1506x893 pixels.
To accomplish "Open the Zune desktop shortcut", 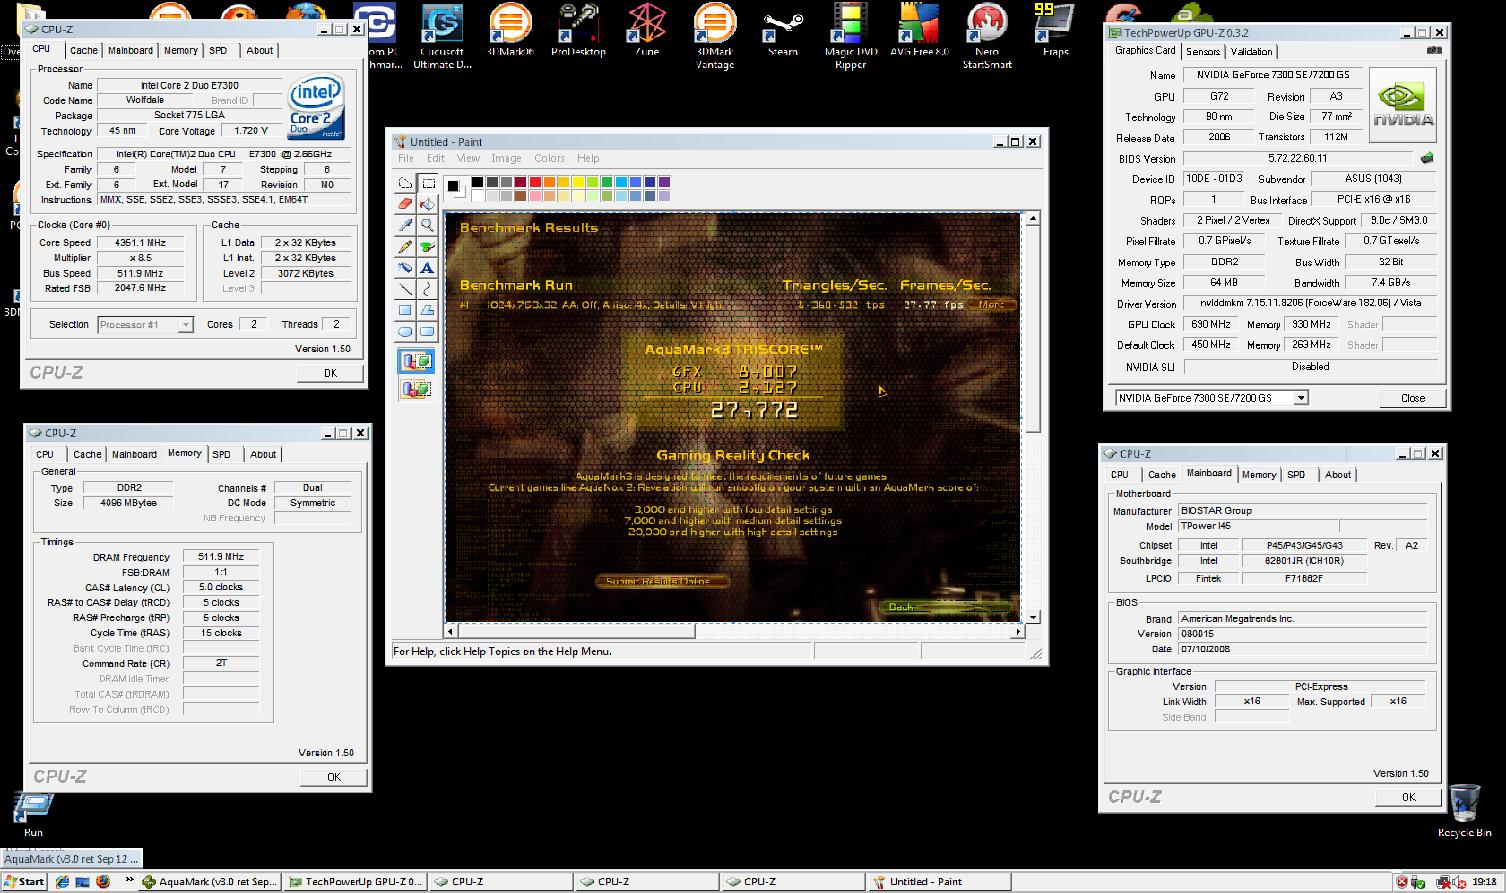I will (x=646, y=30).
